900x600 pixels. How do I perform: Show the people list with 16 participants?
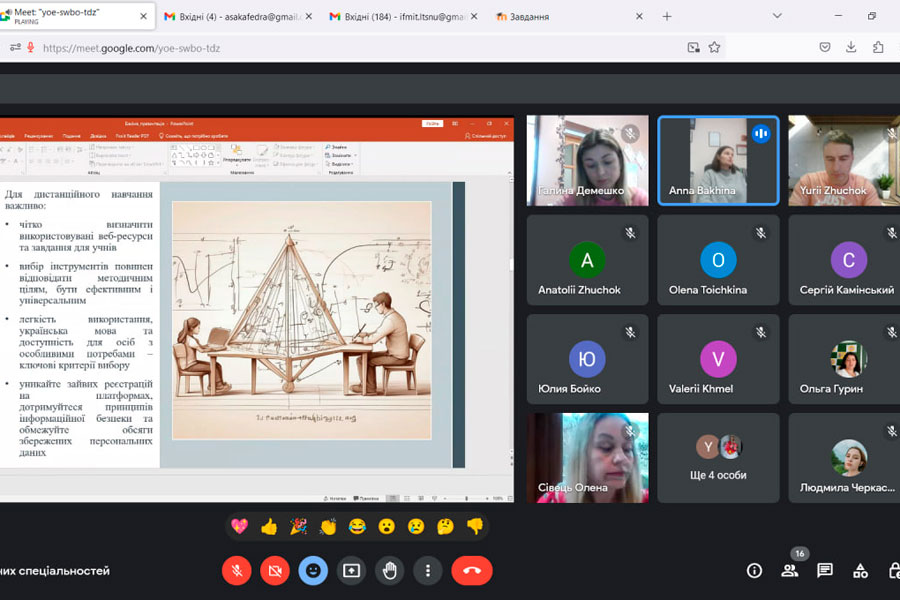(x=790, y=570)
